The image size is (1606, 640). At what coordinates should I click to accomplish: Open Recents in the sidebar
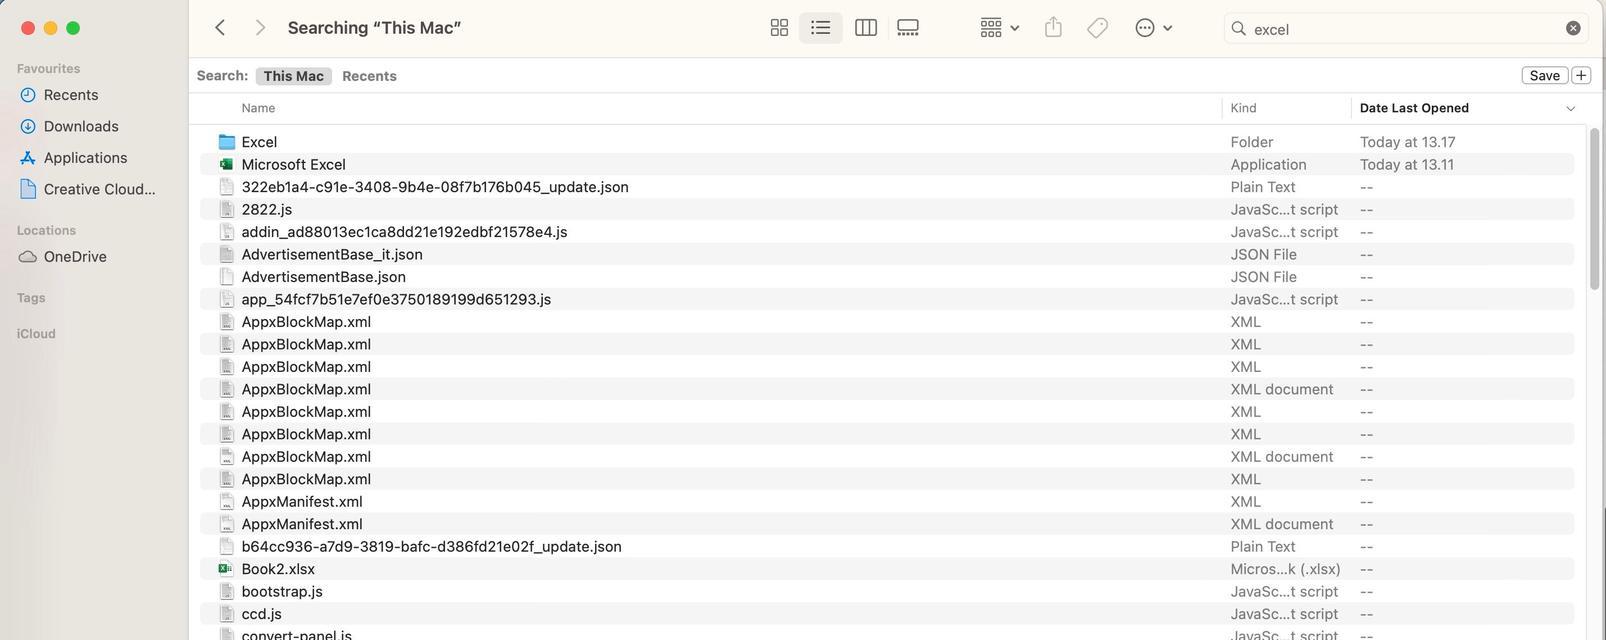click(x=71, y=95)
